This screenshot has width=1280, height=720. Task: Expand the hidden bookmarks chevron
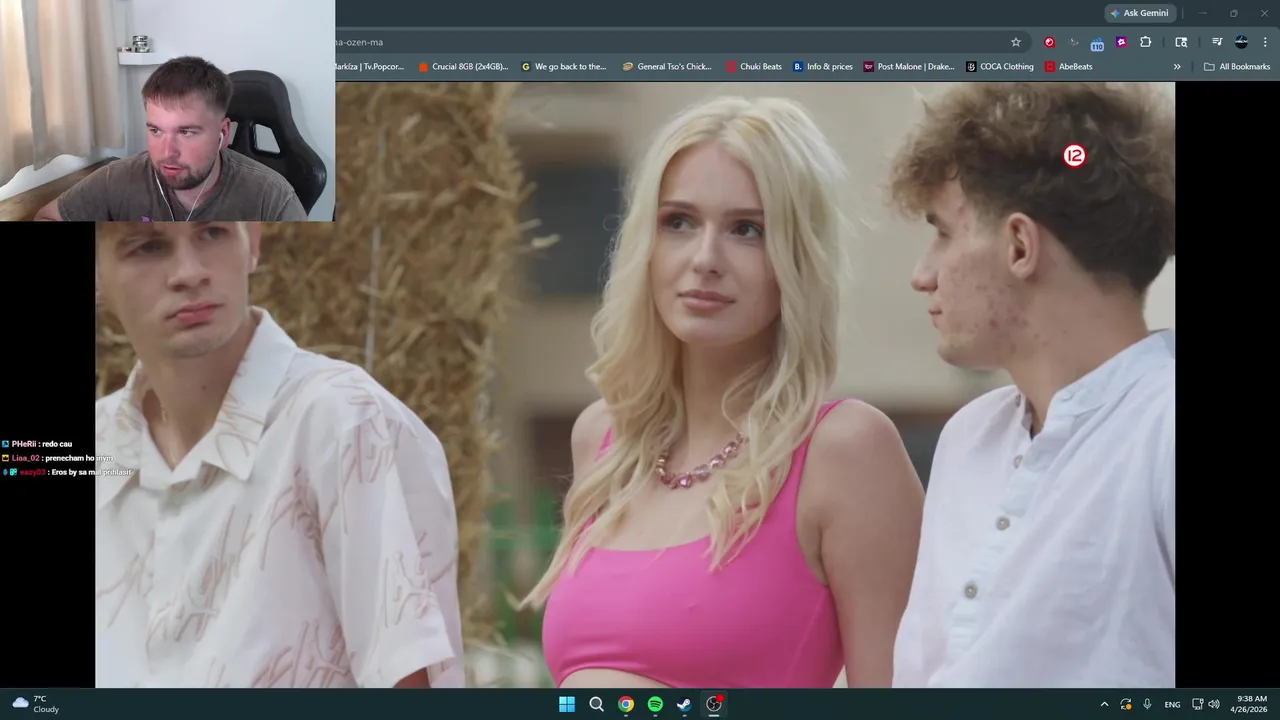pyautogui.click(x=1177, y=67)
